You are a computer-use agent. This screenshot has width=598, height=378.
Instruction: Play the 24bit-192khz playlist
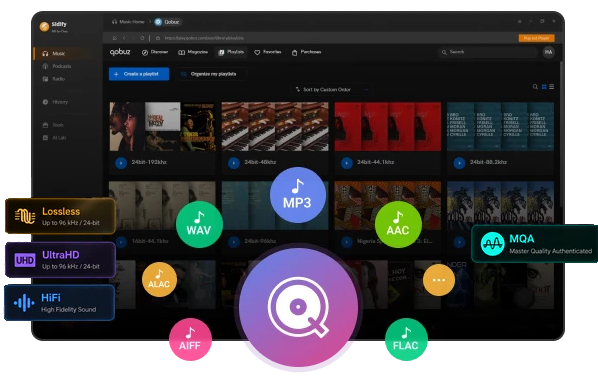pyautogui.click(x=121, y=163)
